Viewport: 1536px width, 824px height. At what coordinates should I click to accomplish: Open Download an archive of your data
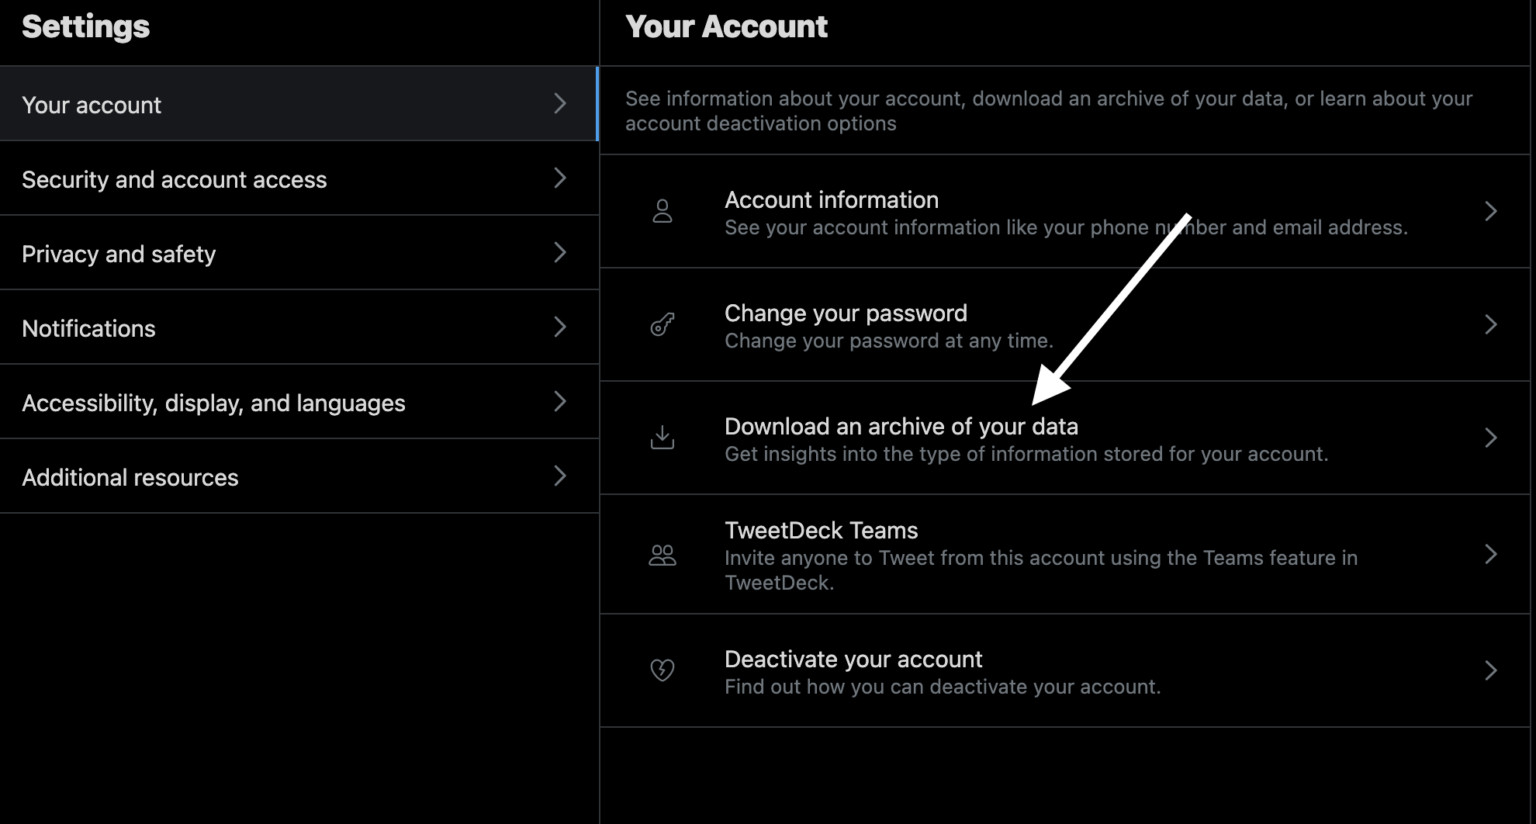click(901, 426)
